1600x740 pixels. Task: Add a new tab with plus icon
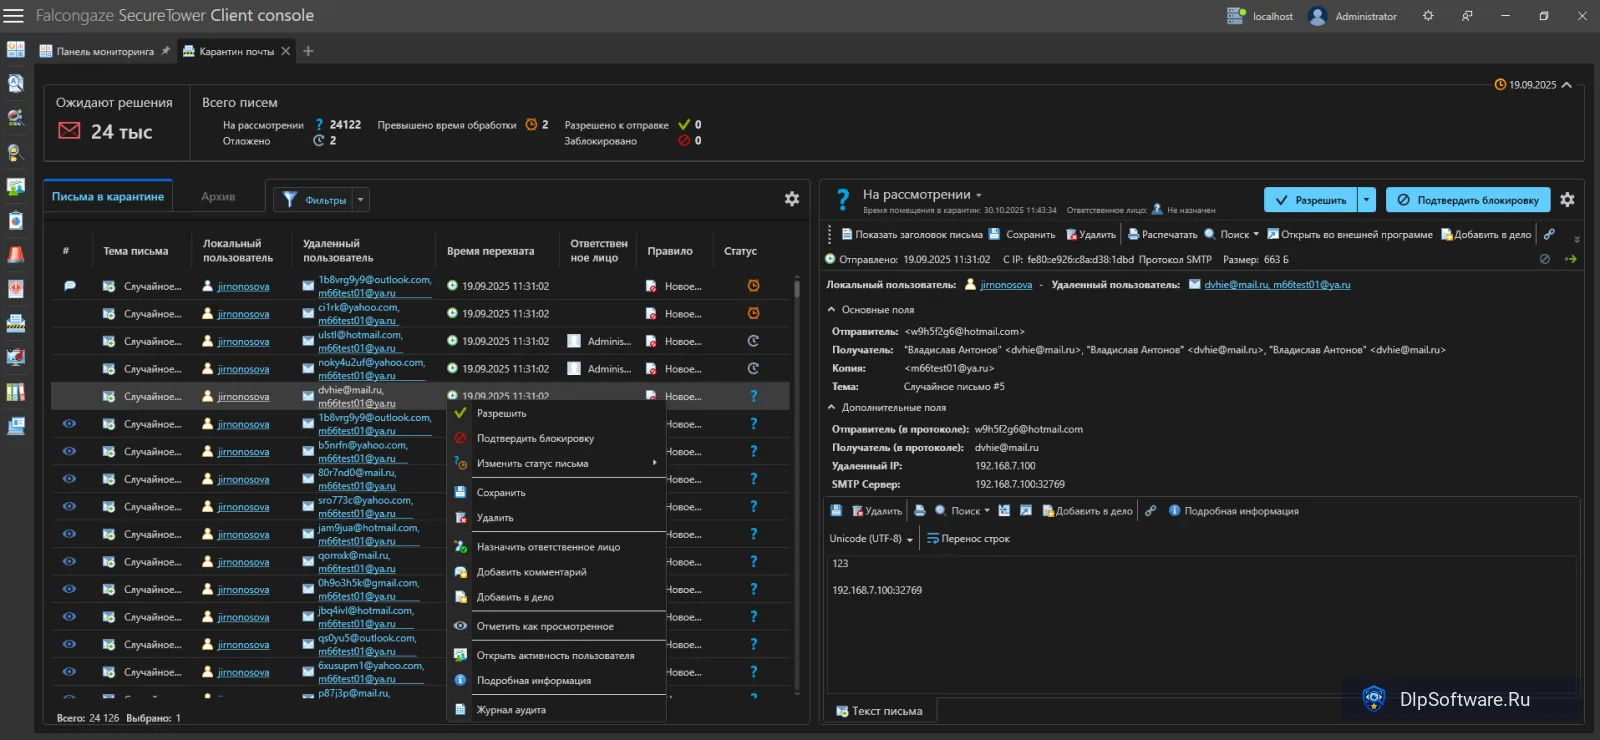pyautogui.click(x=308, y=51)
